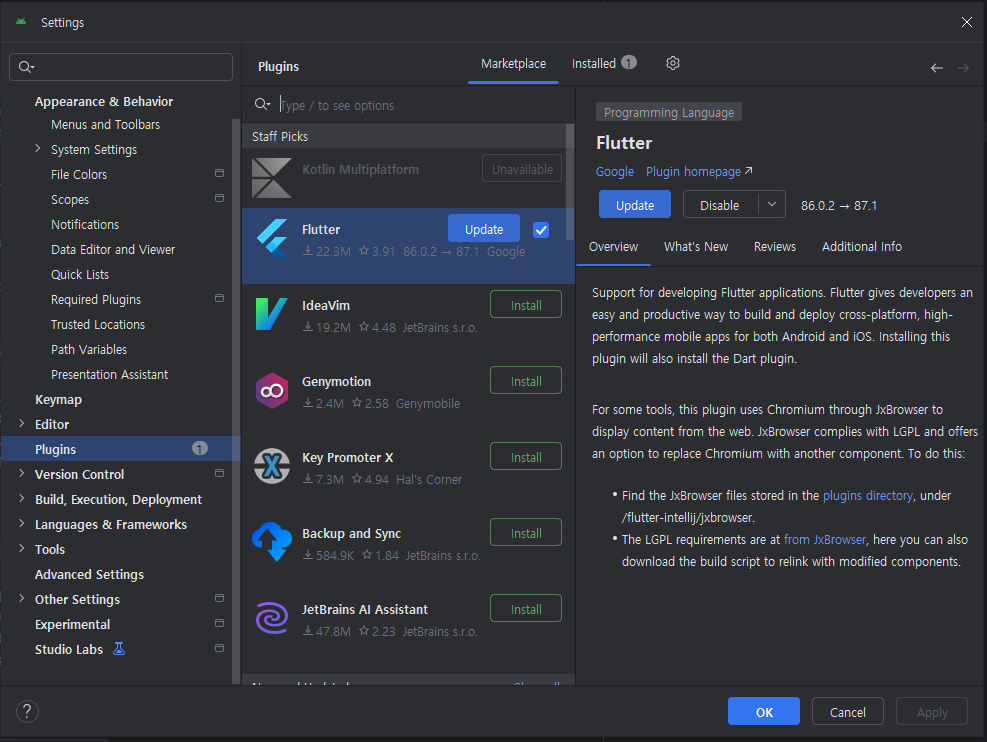Screen dimensions: 987x742
Task: Click the project-level icon beside Version Control
Action: pyautogui.click(x=219, y=473)
